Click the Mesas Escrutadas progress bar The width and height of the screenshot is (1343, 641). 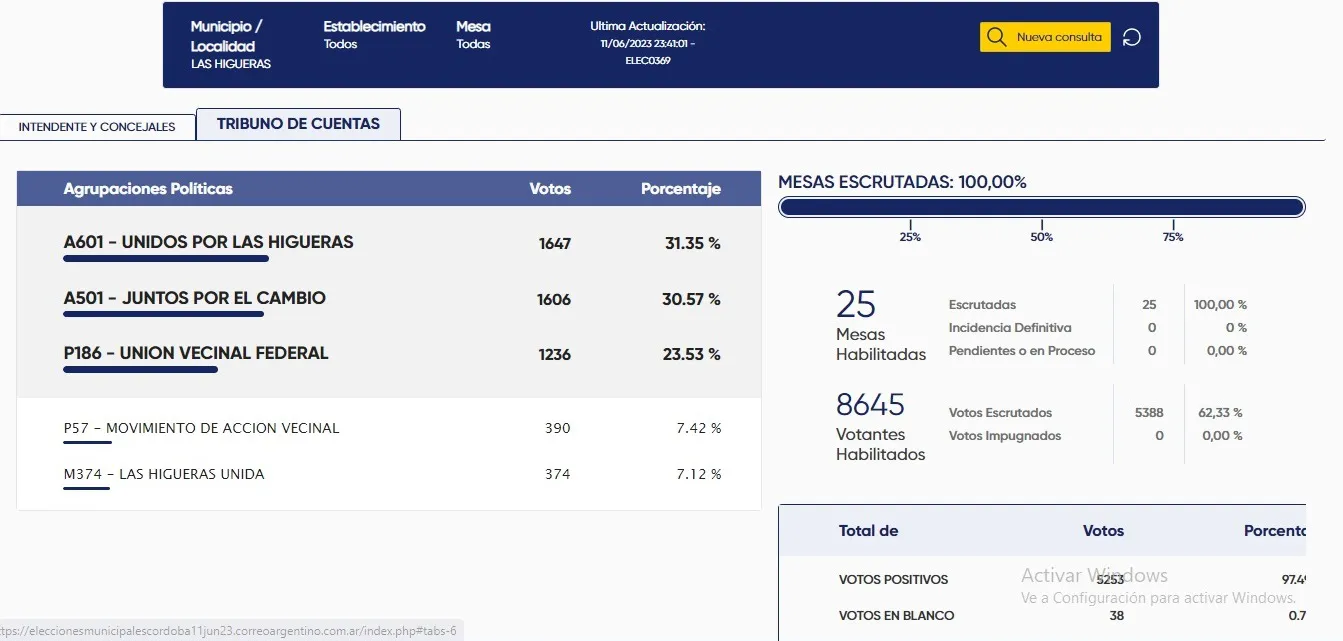click(x=1041, y=207)
